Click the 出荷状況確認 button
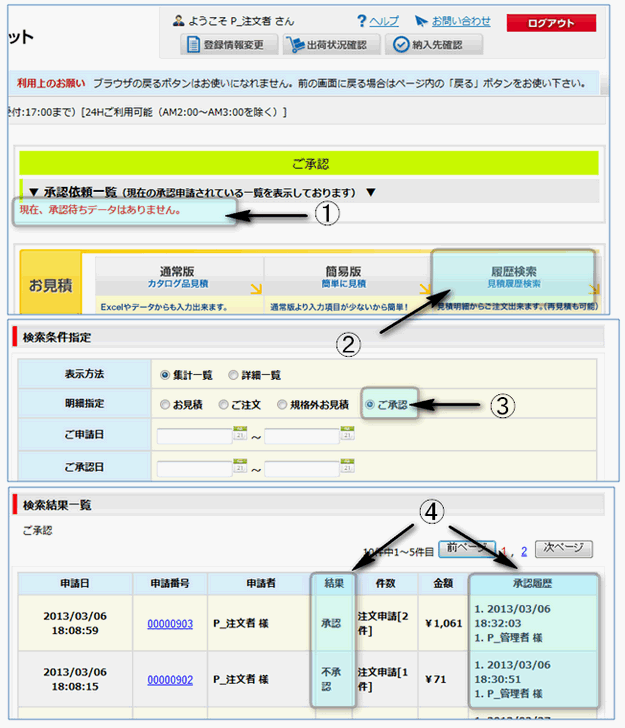625x728 pixels. (332, 45)
